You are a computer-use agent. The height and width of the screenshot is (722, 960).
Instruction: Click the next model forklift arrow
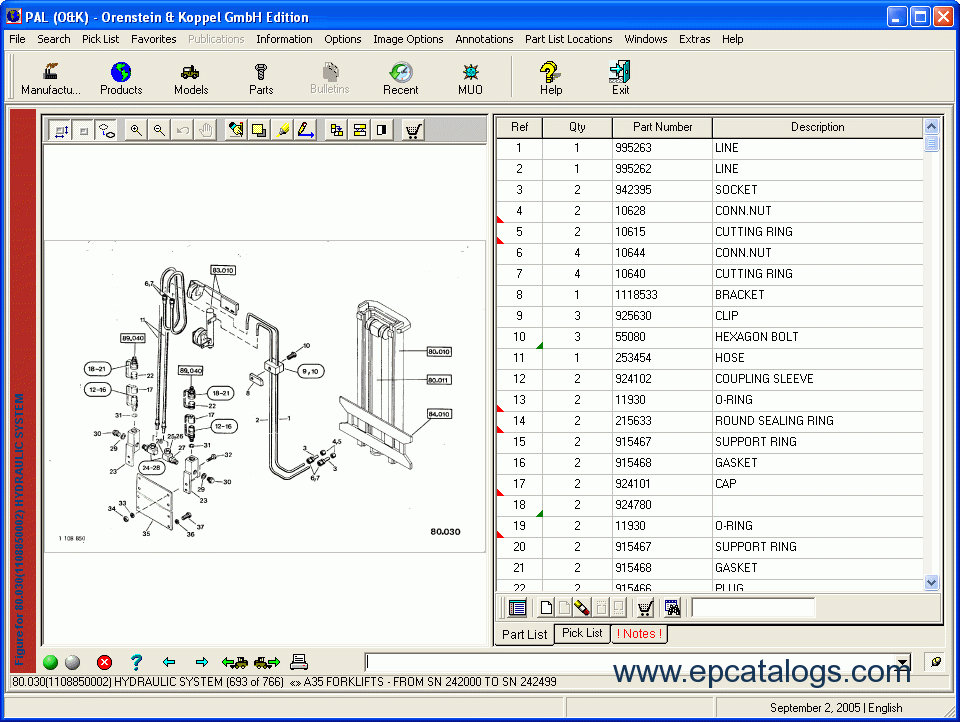click(x=267, y=662)
